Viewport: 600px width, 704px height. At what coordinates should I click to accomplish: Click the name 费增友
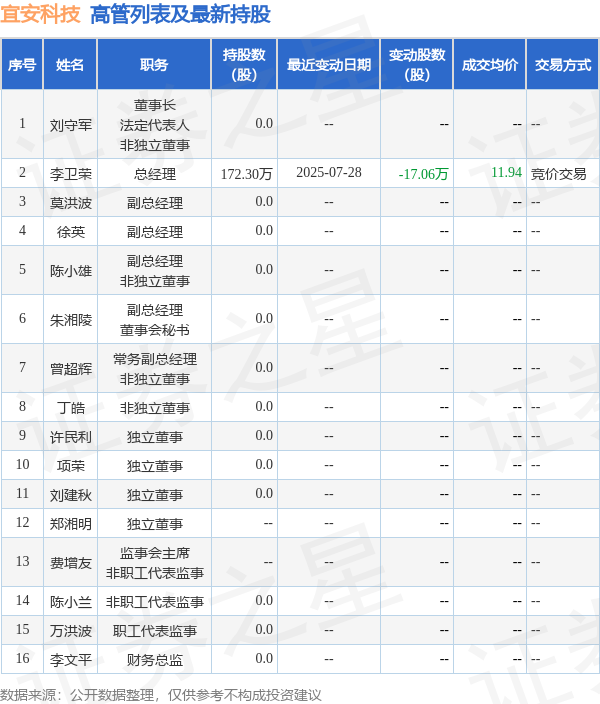click(71, 563)
